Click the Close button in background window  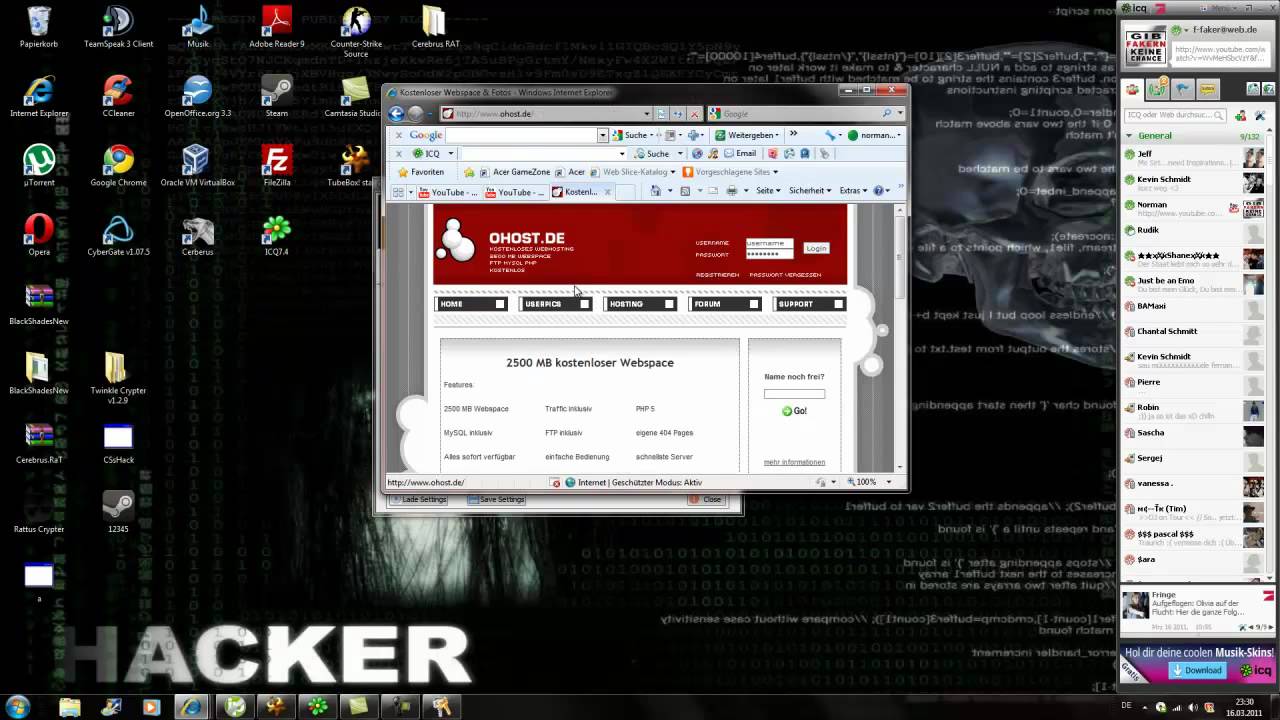point(705,499)
